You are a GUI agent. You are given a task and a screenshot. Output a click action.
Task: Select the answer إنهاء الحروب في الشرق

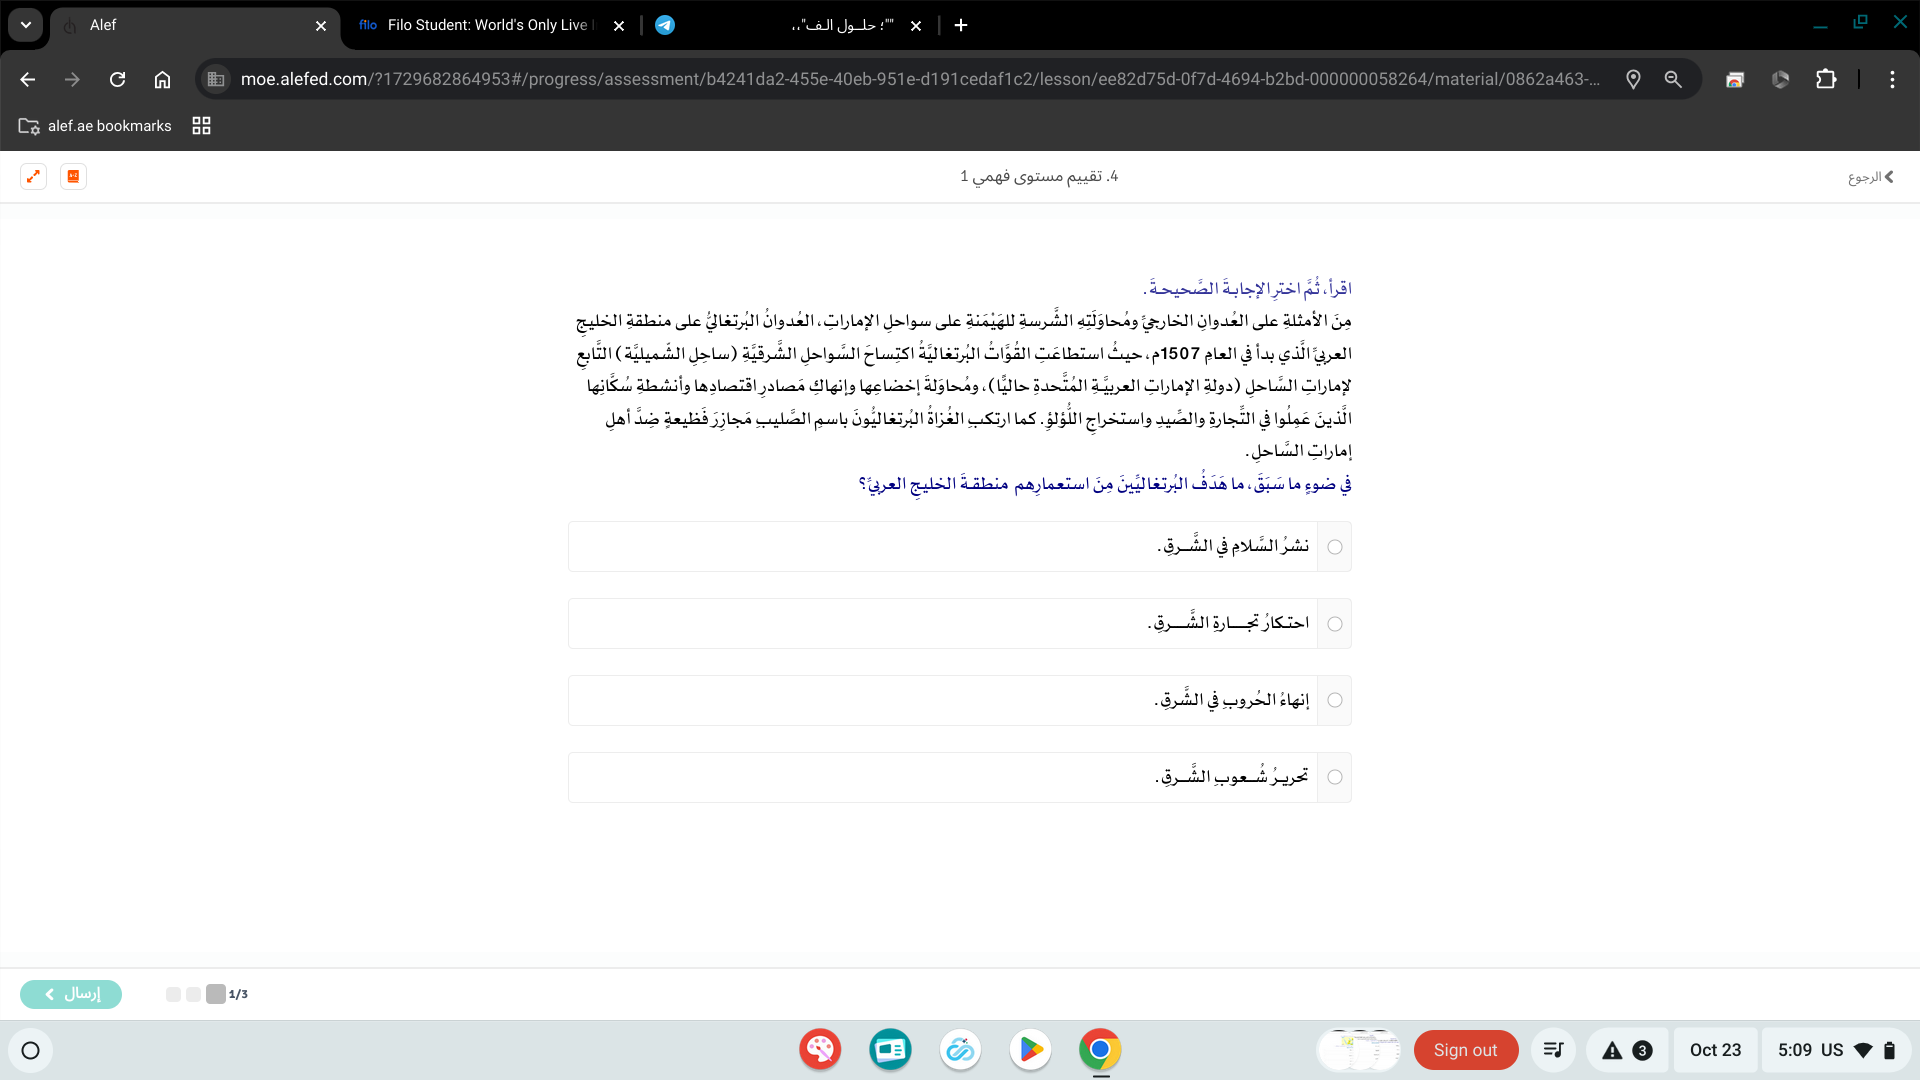coord(1334,700)
